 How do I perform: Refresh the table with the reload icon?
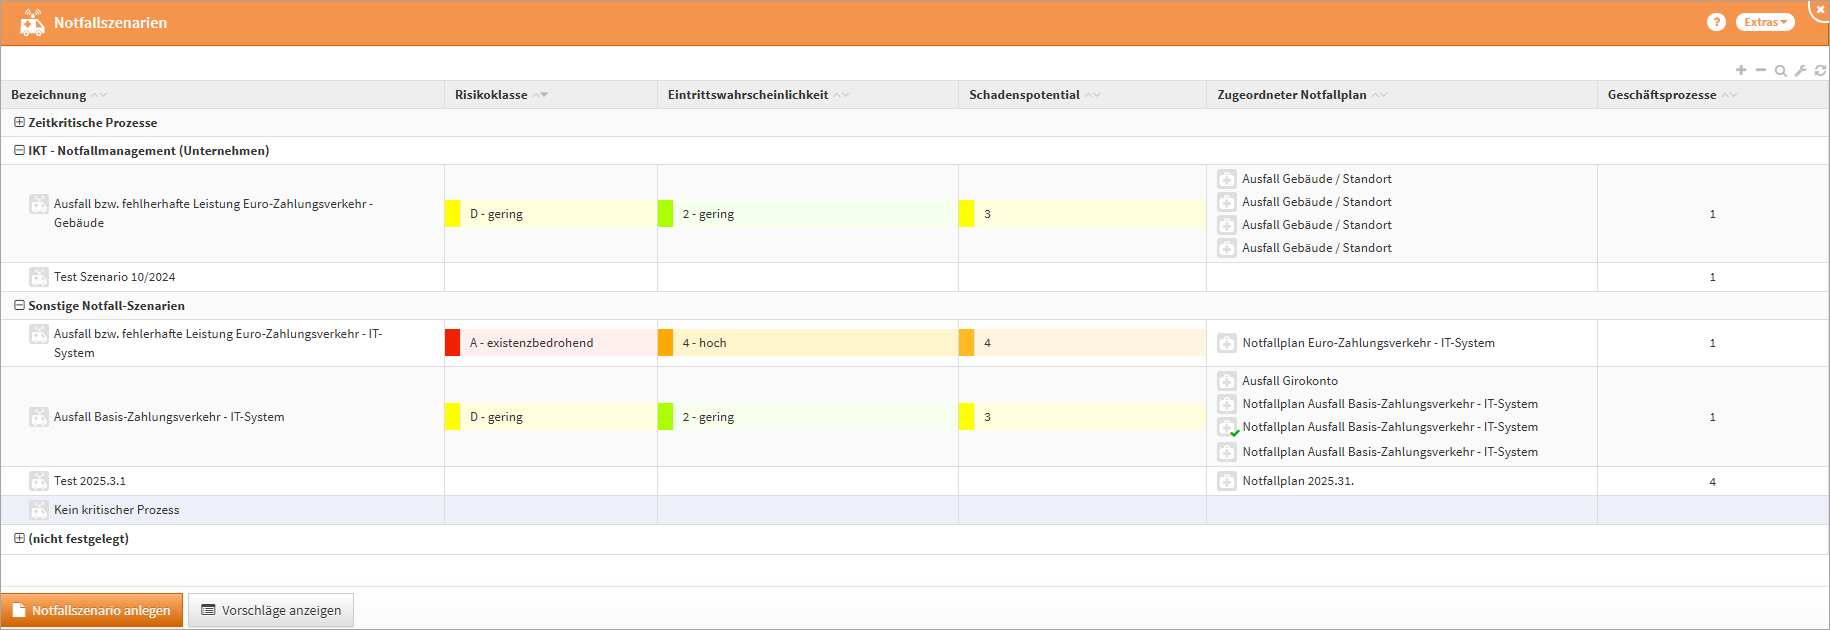tap(1820, 70)
